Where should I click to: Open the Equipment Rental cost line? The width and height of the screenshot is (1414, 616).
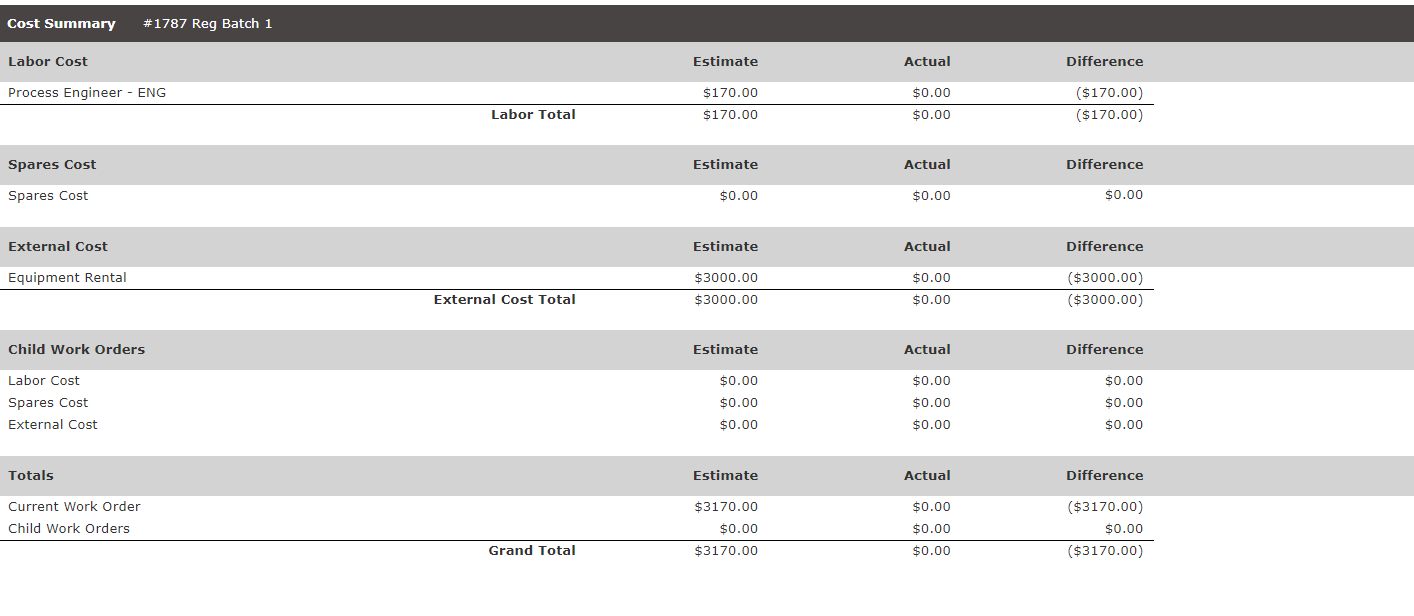67,278
